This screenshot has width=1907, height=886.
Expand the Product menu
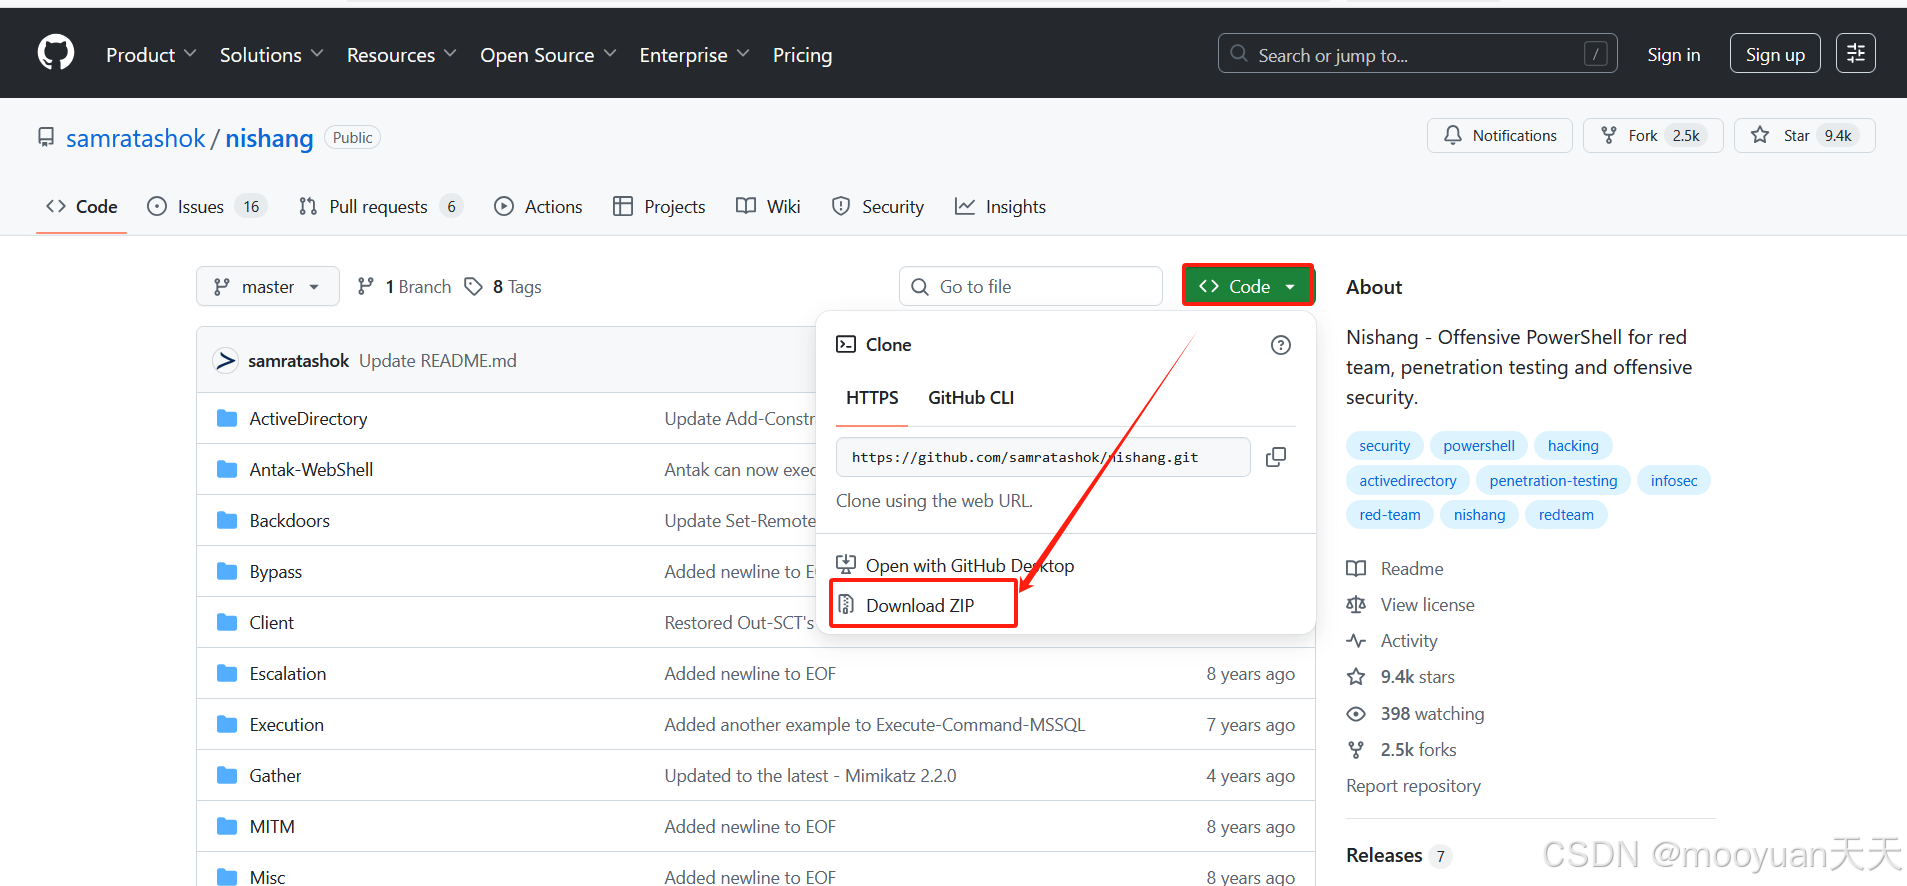pyautogui.click(x=151, y=55)
